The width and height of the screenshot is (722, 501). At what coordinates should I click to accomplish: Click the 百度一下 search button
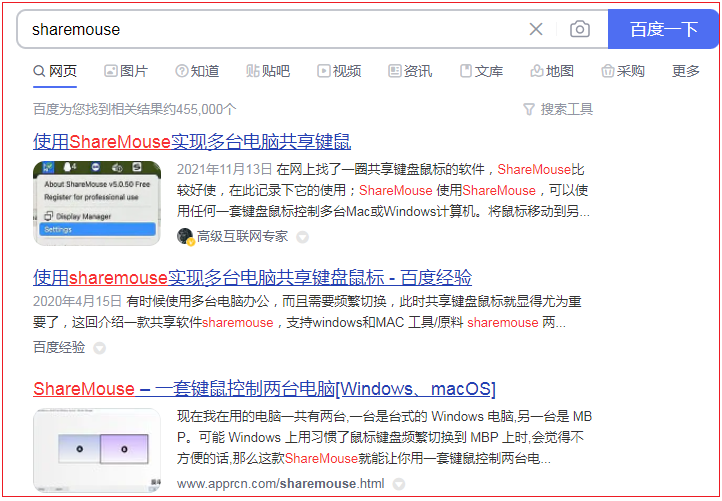coord(663,29)
